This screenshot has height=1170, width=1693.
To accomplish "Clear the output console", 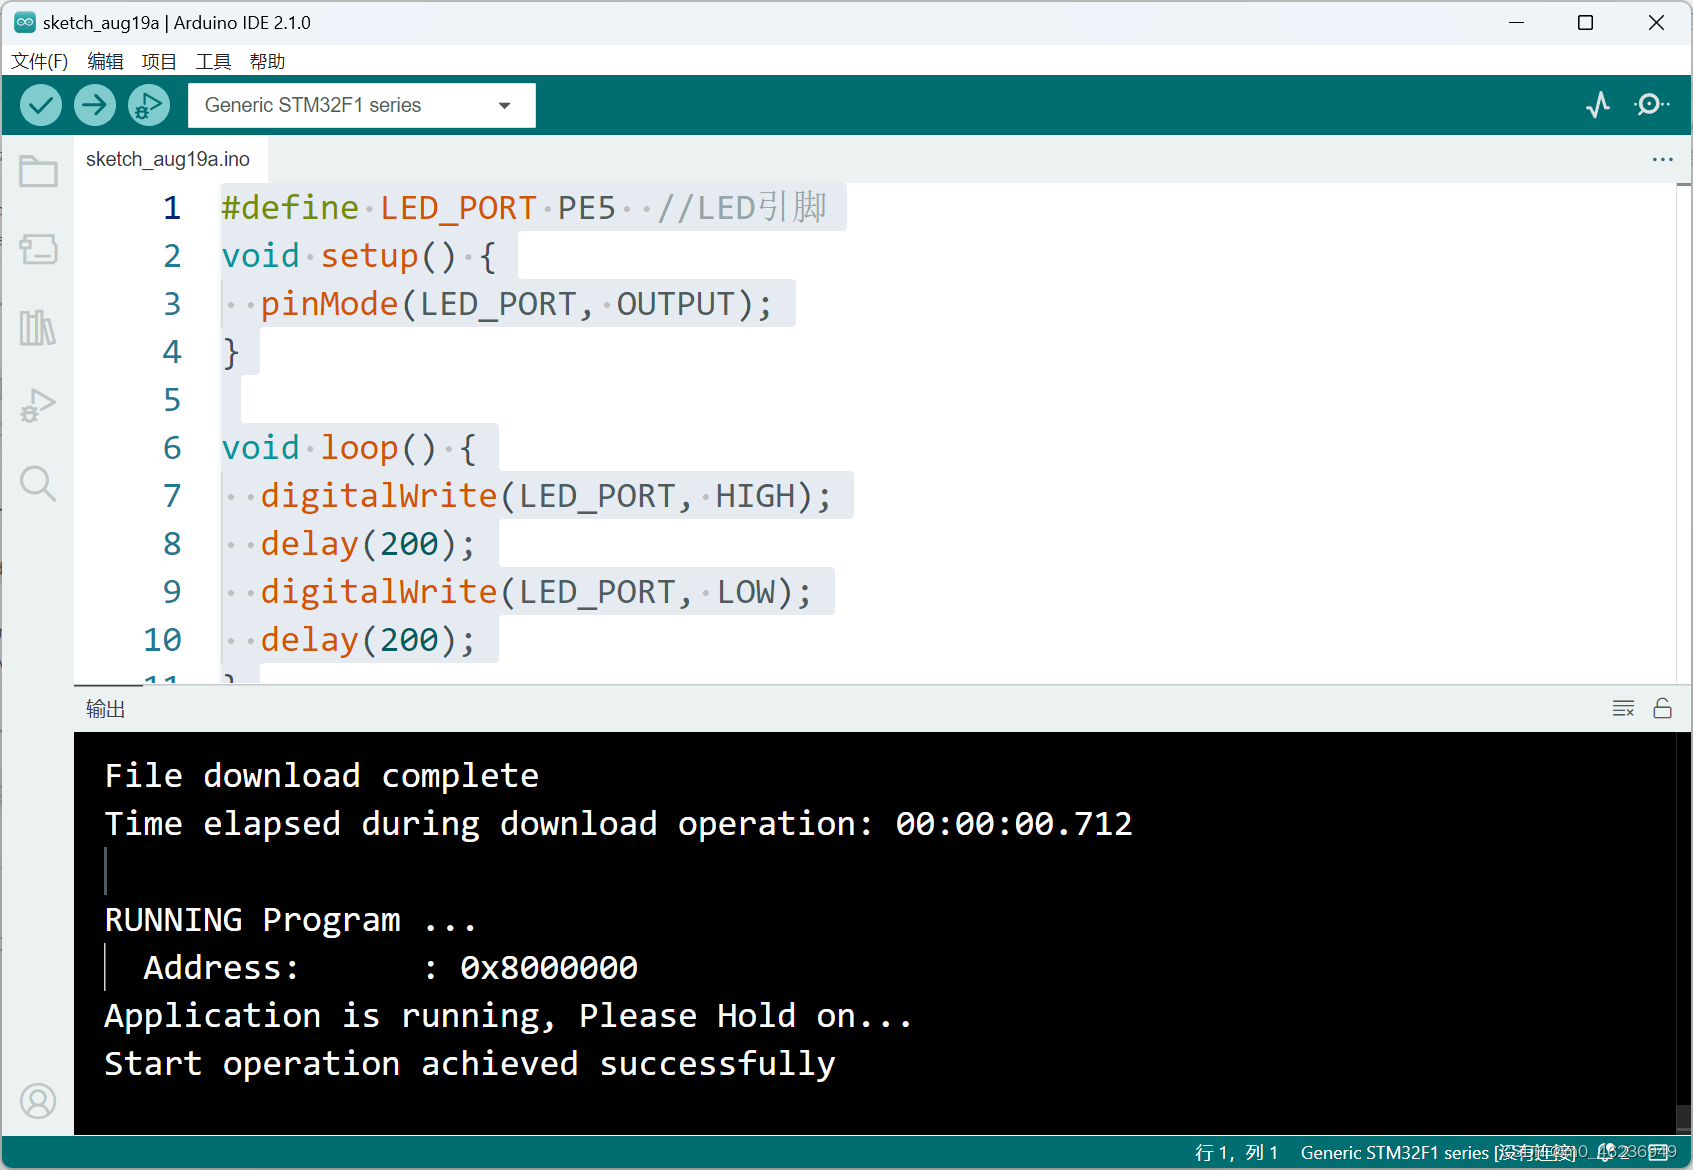I will [1623, 708].
